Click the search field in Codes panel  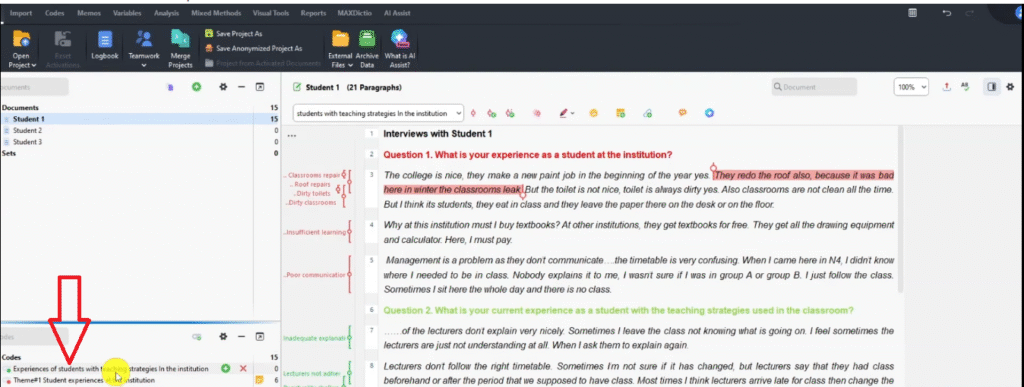34,337
